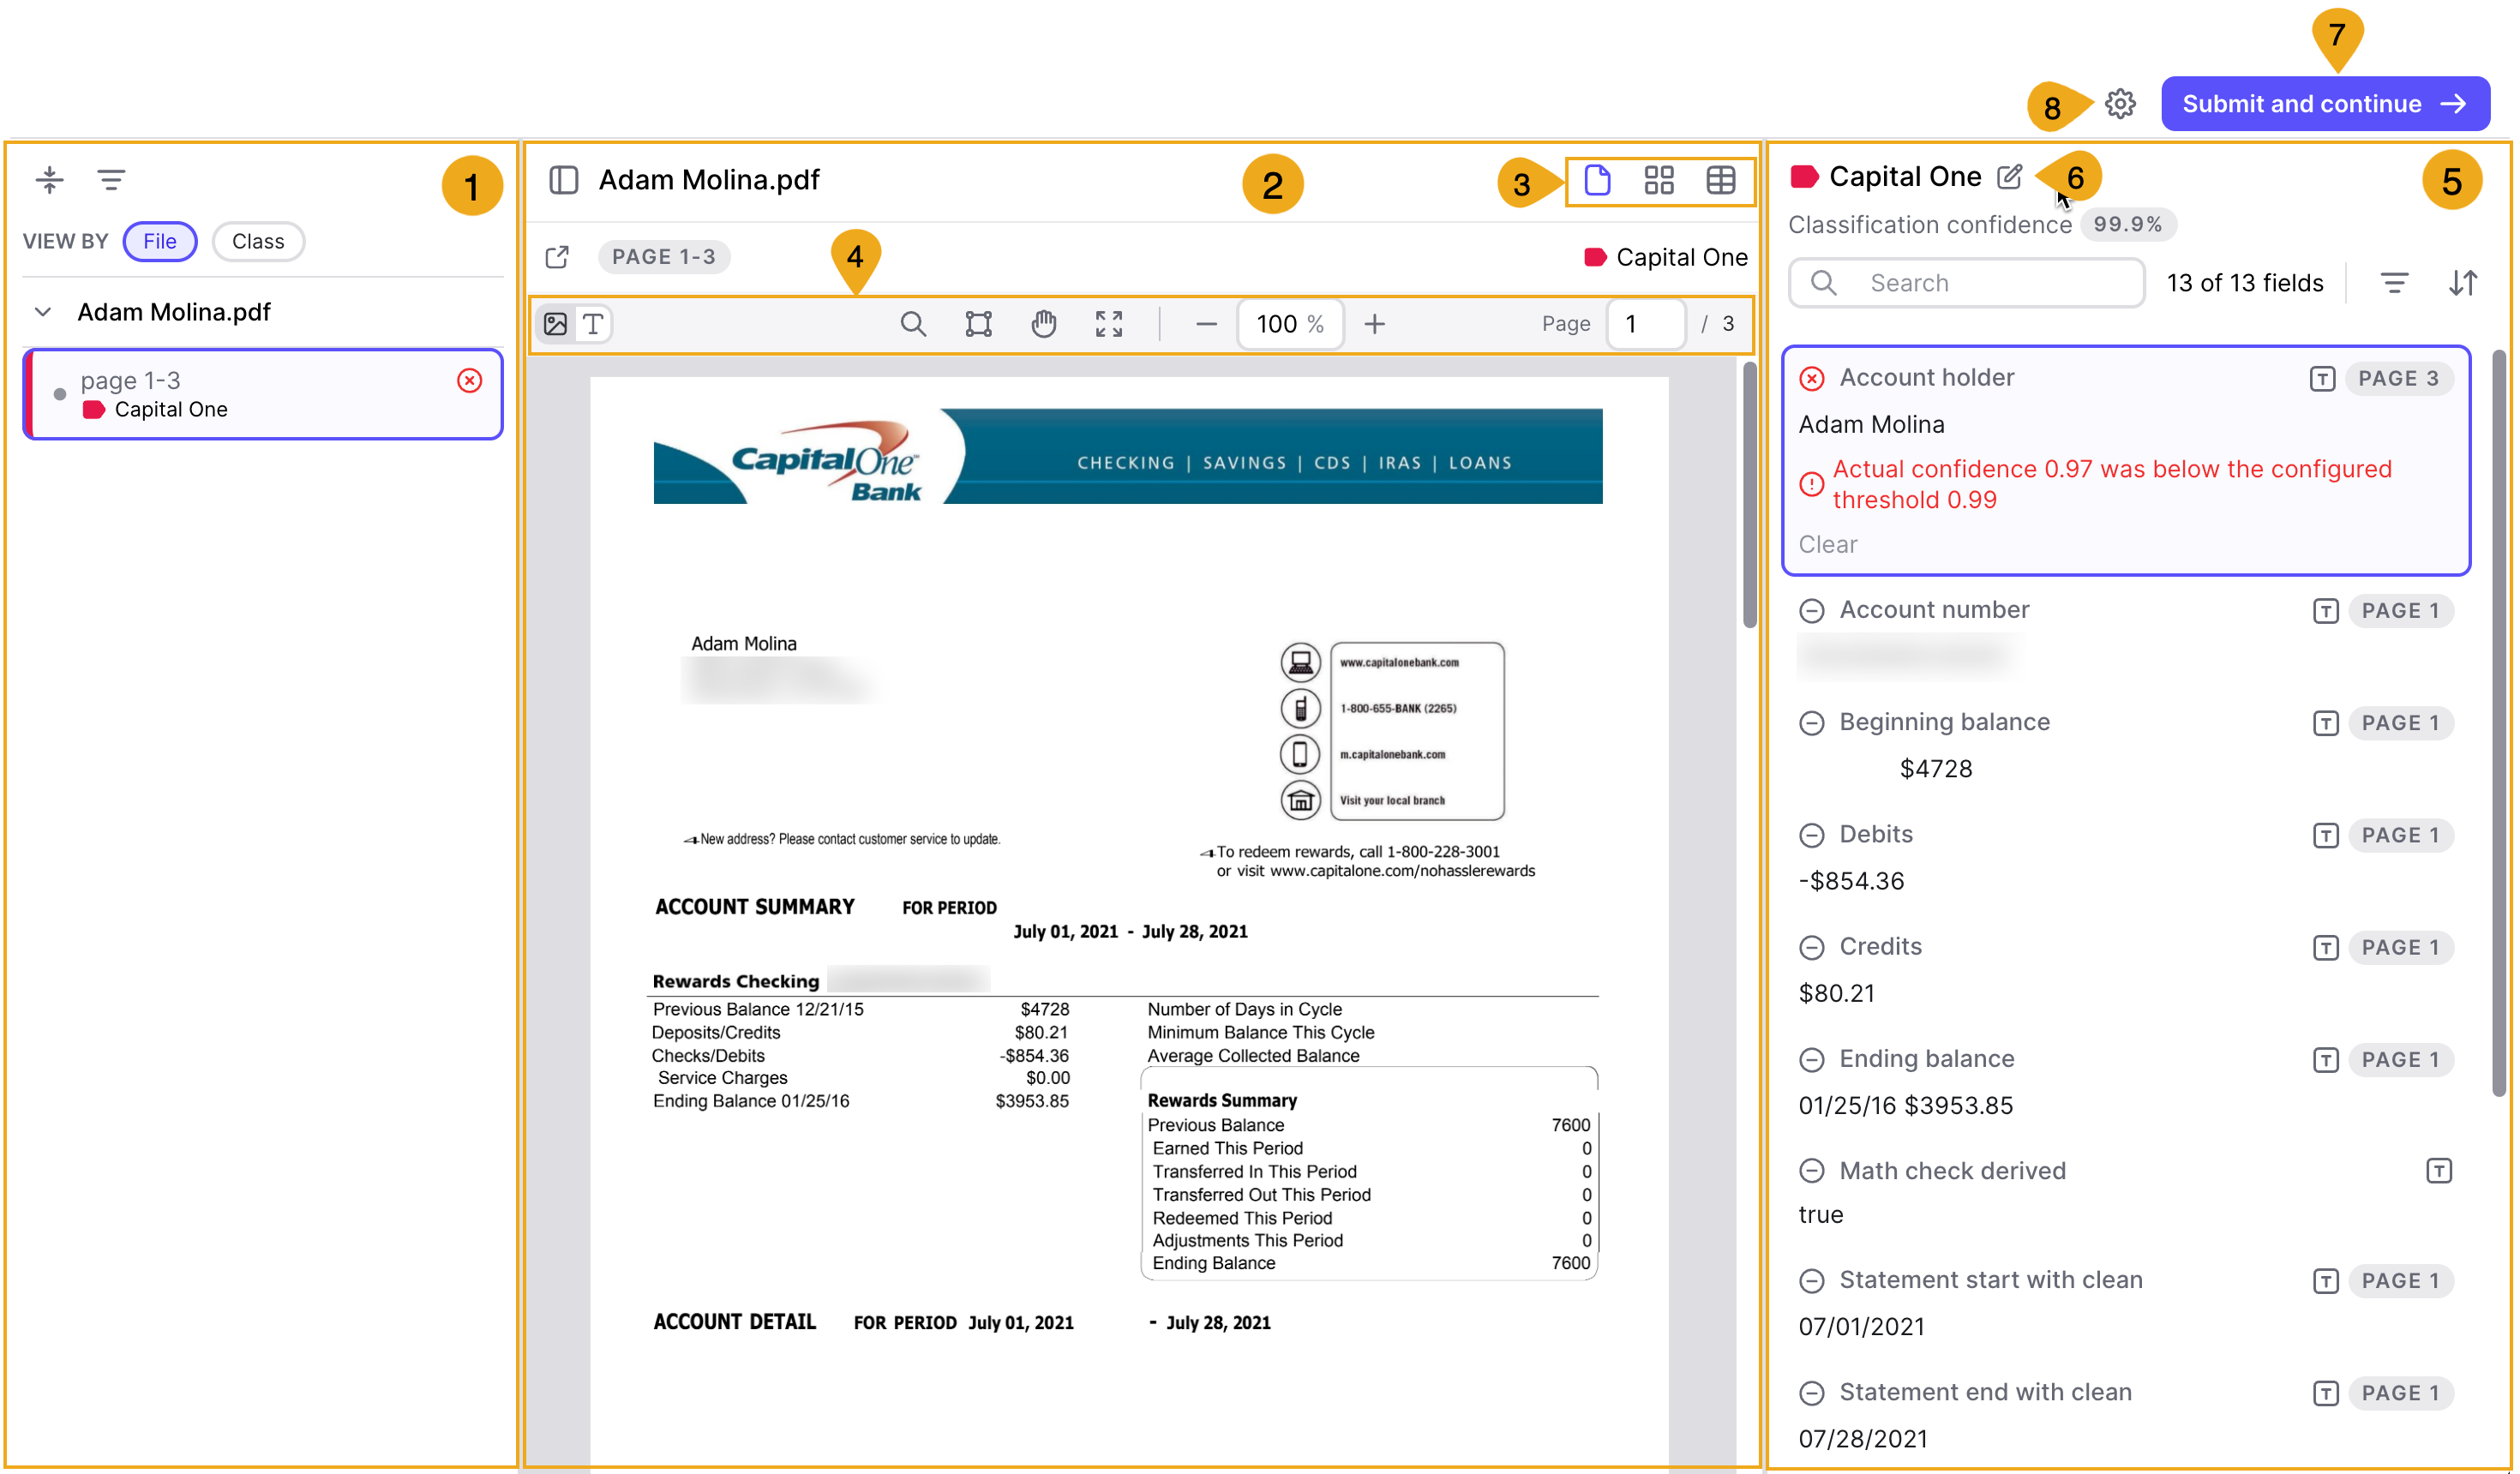The height and width of the screenshot is (1474, 2520).
Task: Select the hand pan tool in viewer toolbar
Action: (1043, 323)
